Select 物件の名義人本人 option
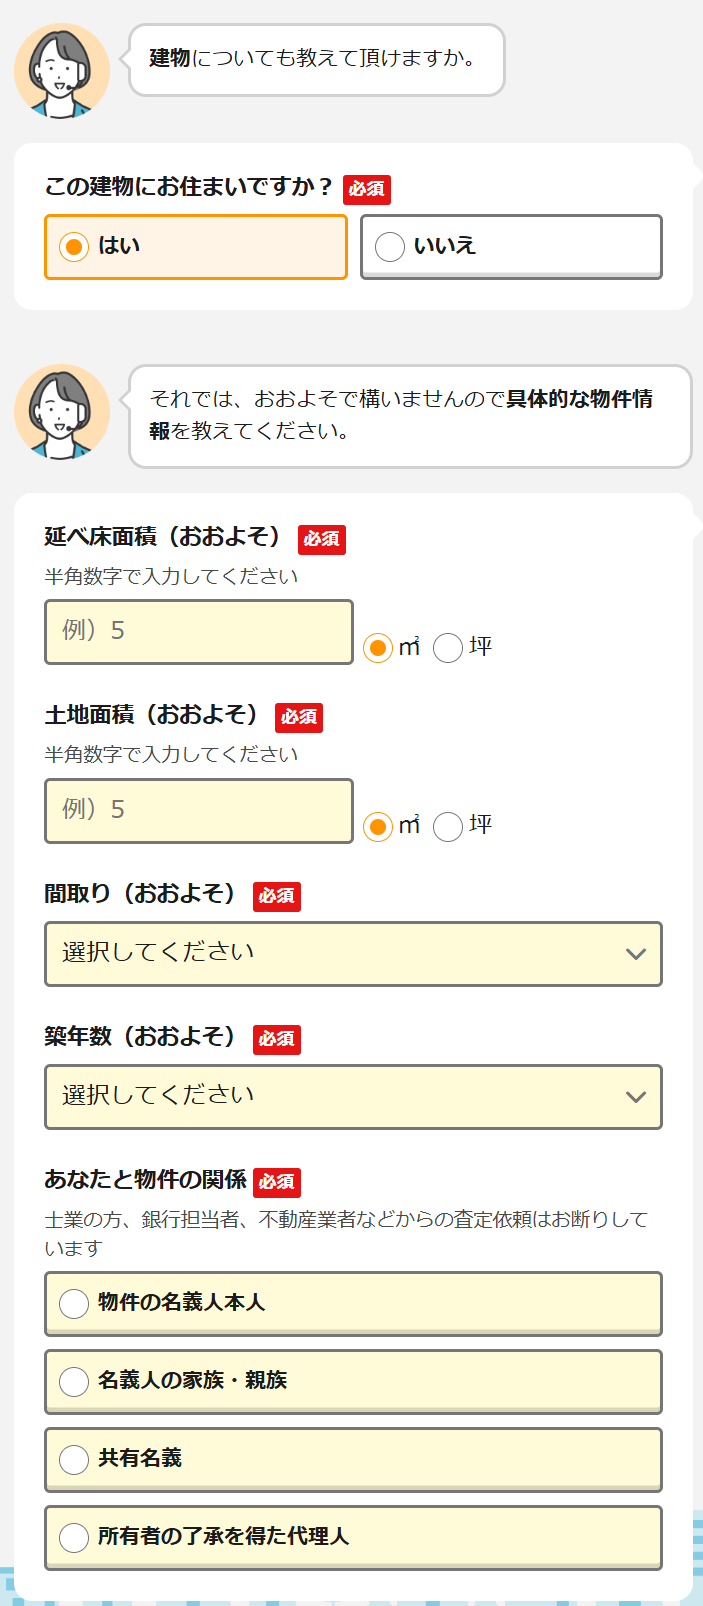Screen dimensions: 703x1606 353,1303
